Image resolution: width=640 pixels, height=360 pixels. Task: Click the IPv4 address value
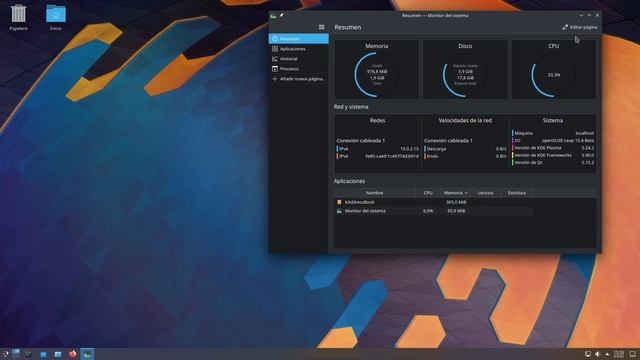click(409, 149)
